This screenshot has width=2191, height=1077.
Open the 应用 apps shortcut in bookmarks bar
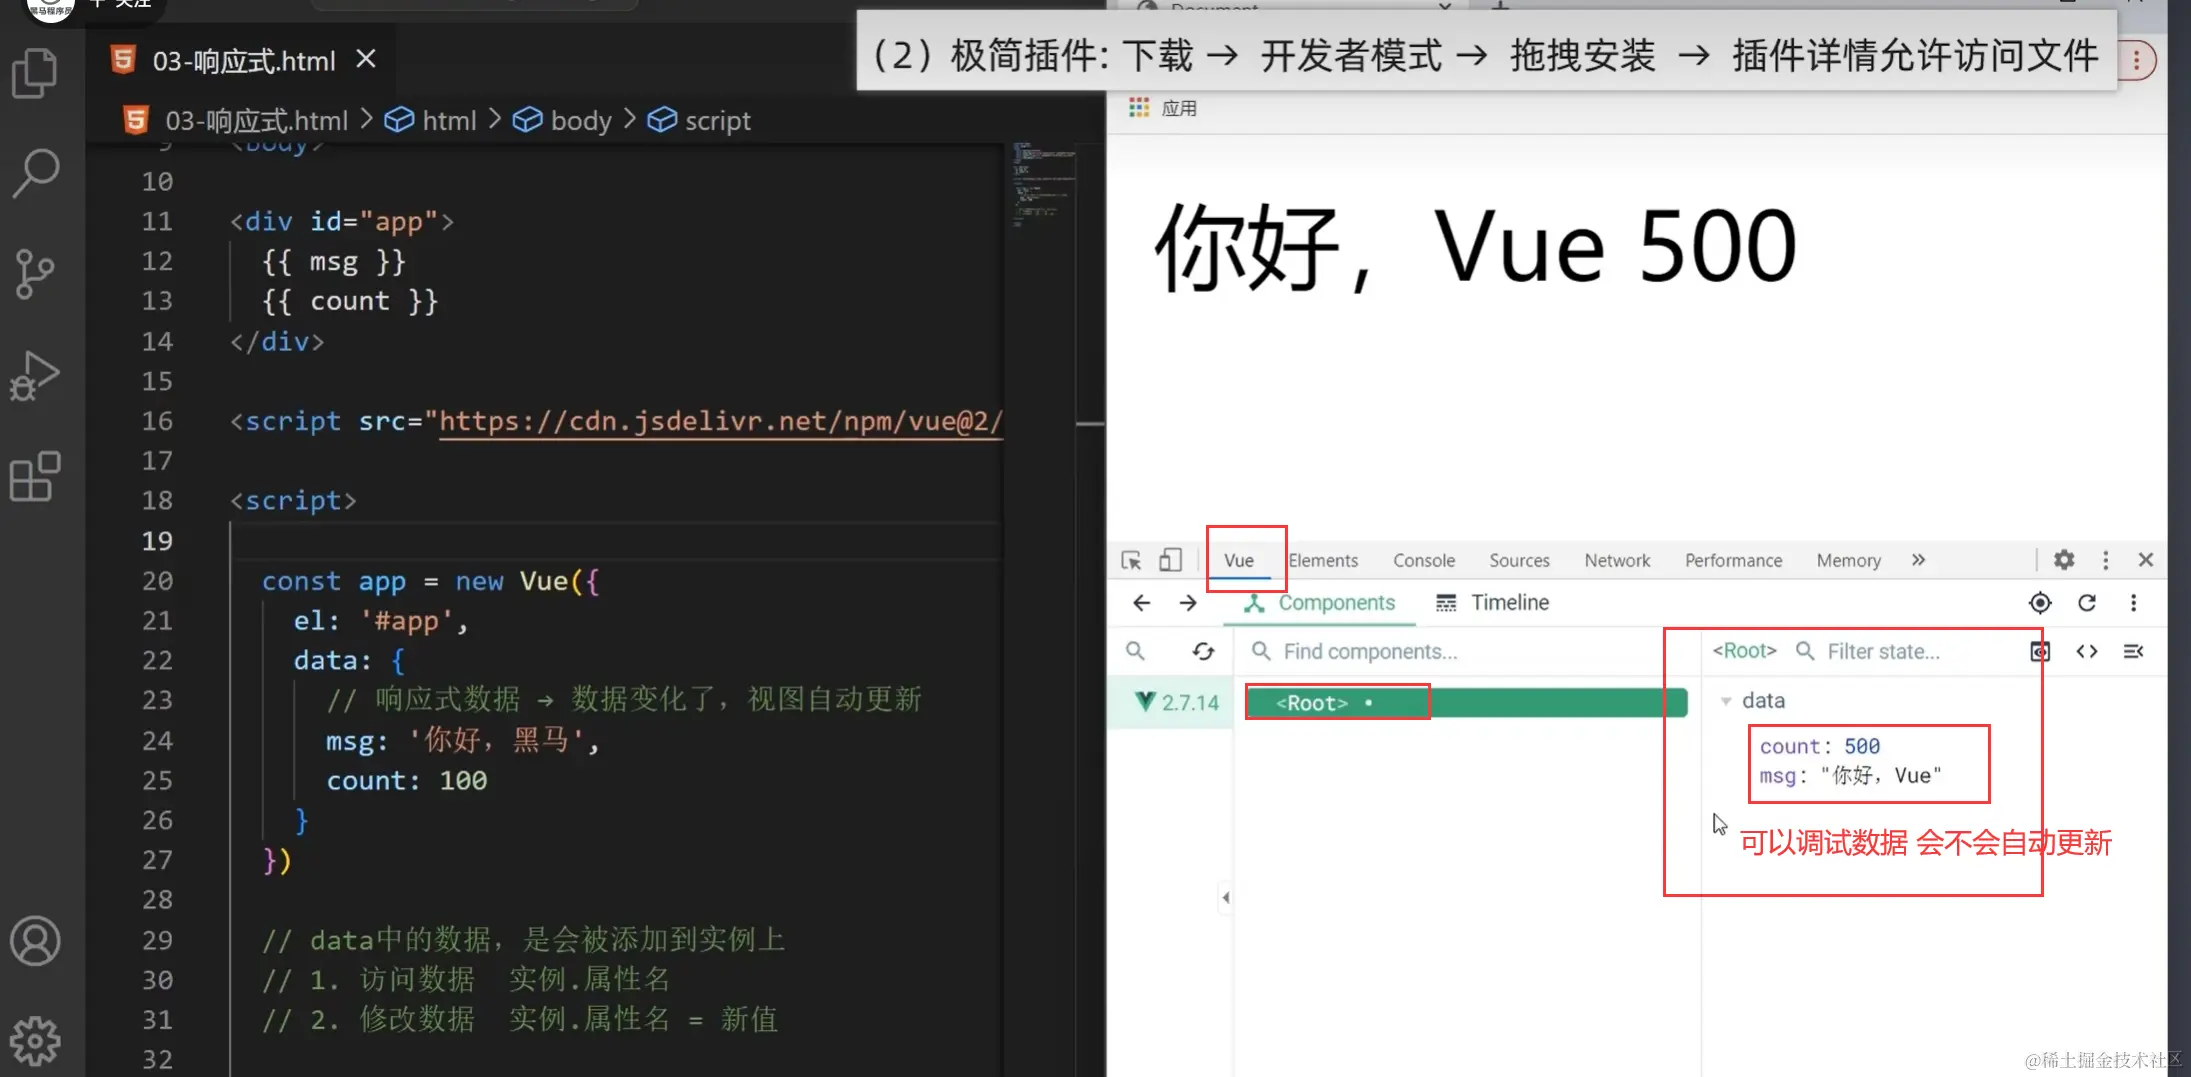(1163, 108)
